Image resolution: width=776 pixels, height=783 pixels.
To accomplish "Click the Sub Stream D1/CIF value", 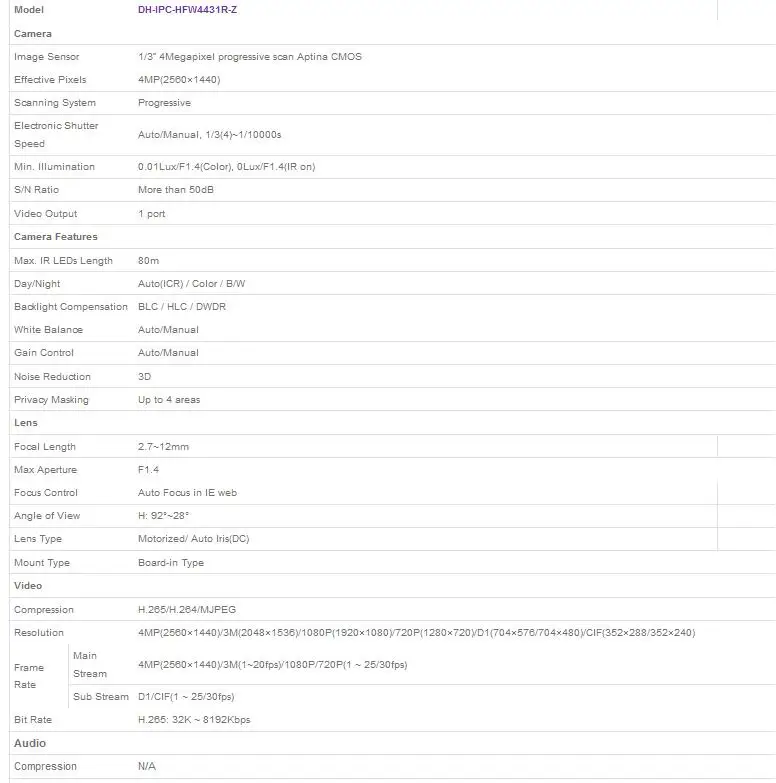I will point(186,696).
